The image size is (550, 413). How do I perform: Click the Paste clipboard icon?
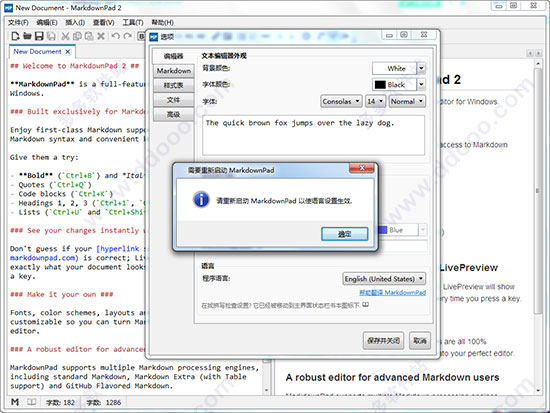tap(89, 36)
